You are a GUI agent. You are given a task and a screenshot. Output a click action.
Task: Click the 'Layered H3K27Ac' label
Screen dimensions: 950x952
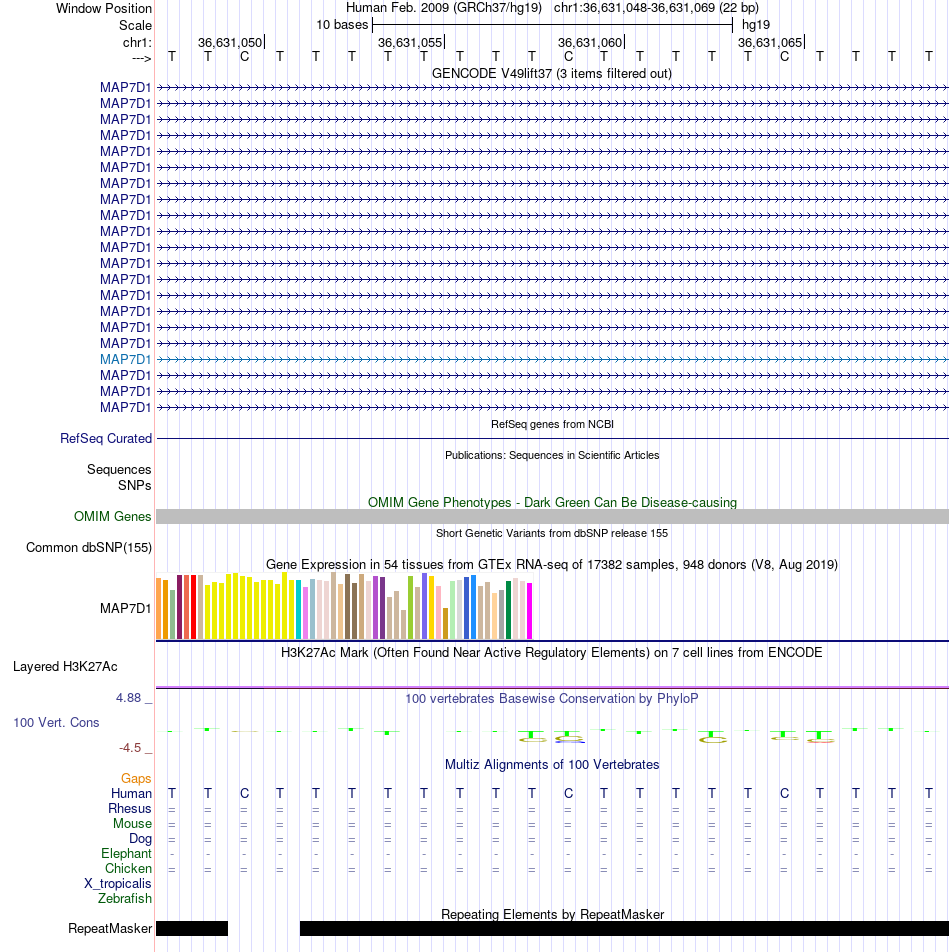(66, 667)
